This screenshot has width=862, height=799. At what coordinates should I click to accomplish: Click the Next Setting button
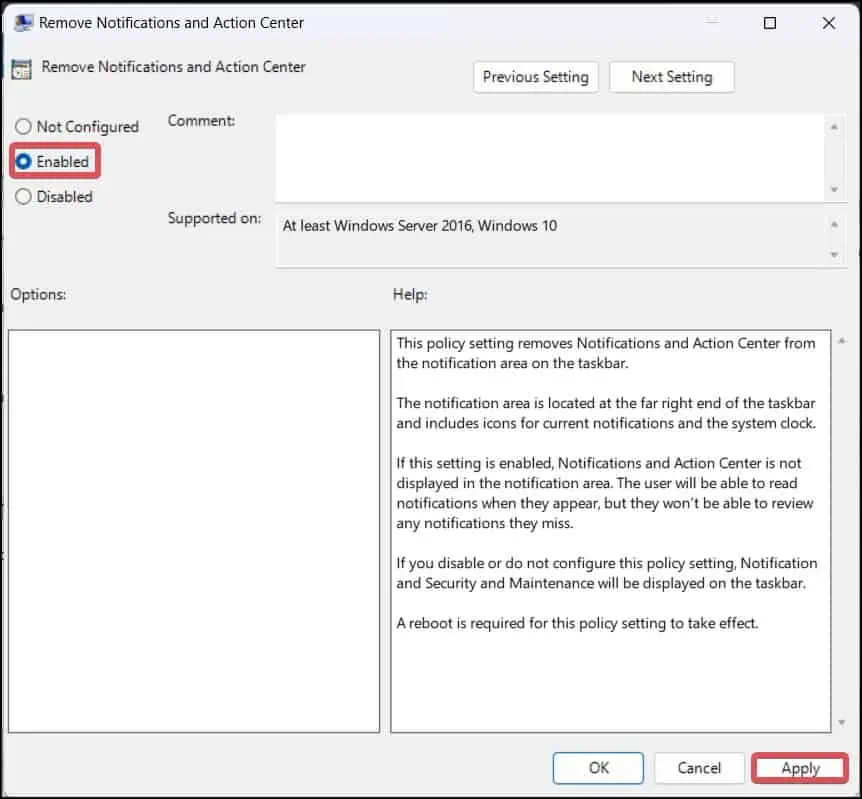671,76
